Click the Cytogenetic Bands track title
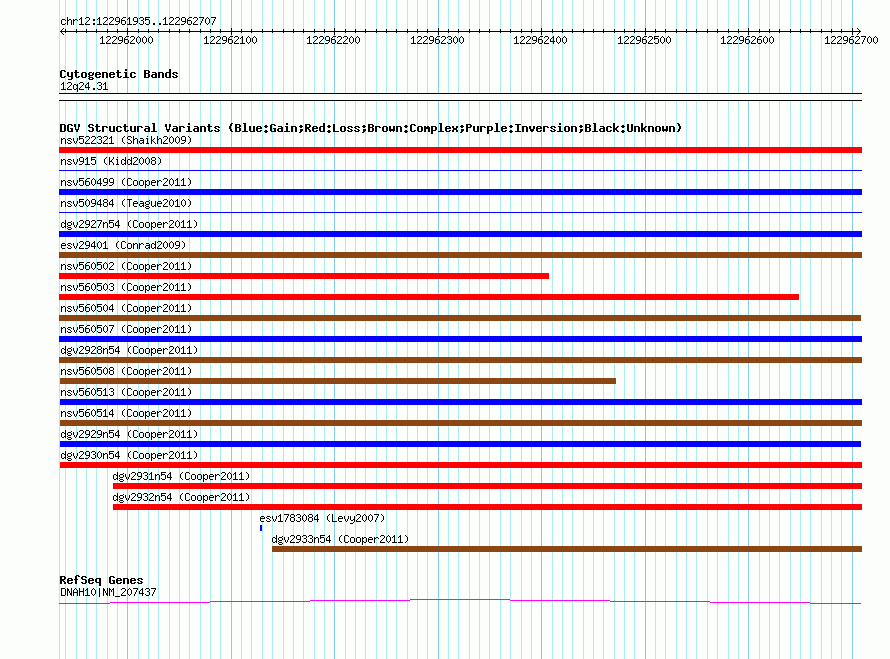This screenshot has height=659, width=890. coord(119,74)
